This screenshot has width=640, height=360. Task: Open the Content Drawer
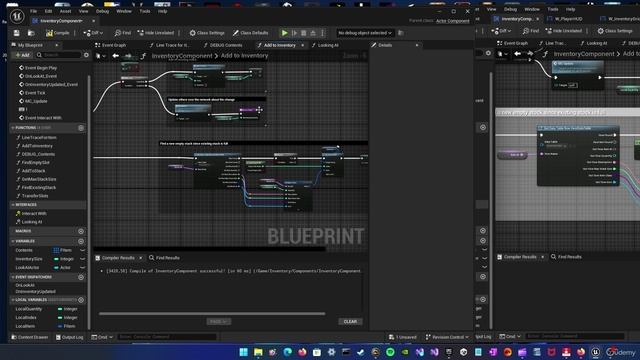coord(30,337)
